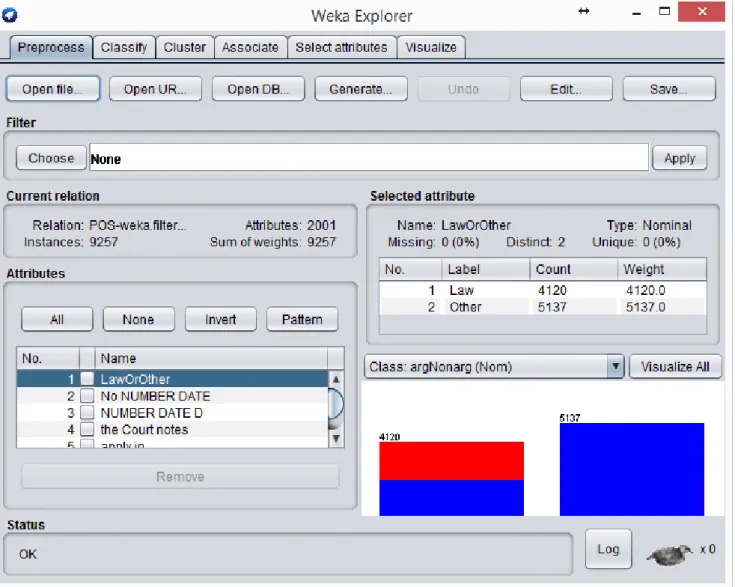Click the attribute list scroll down arrow
The height and width of the screenshot is (587, 735).
click(336, 439)
